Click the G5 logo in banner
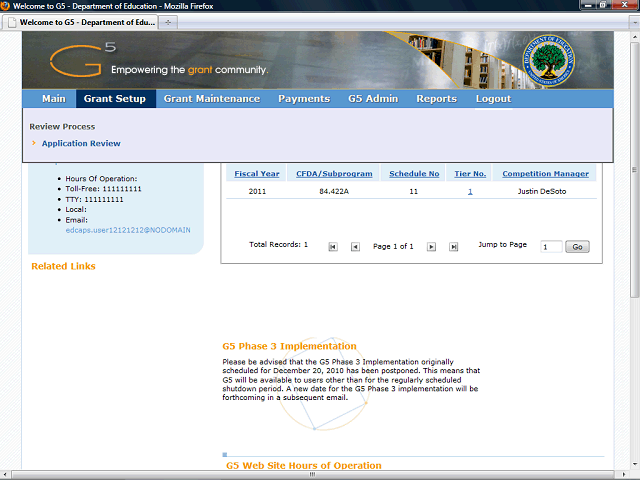The image size is (640, 480). pyautogui.click(x=82, y=60)
